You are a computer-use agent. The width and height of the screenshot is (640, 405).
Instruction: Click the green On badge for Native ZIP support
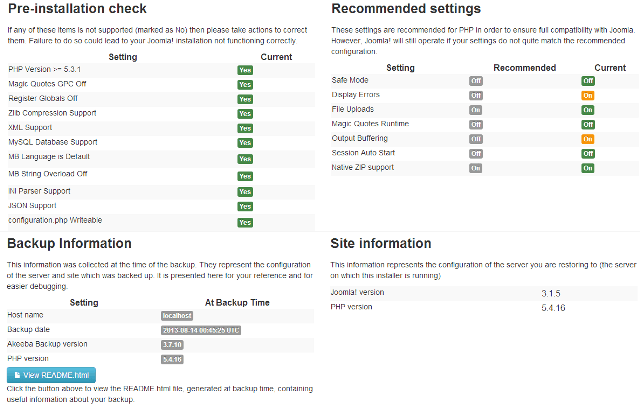tap(588, 168)
